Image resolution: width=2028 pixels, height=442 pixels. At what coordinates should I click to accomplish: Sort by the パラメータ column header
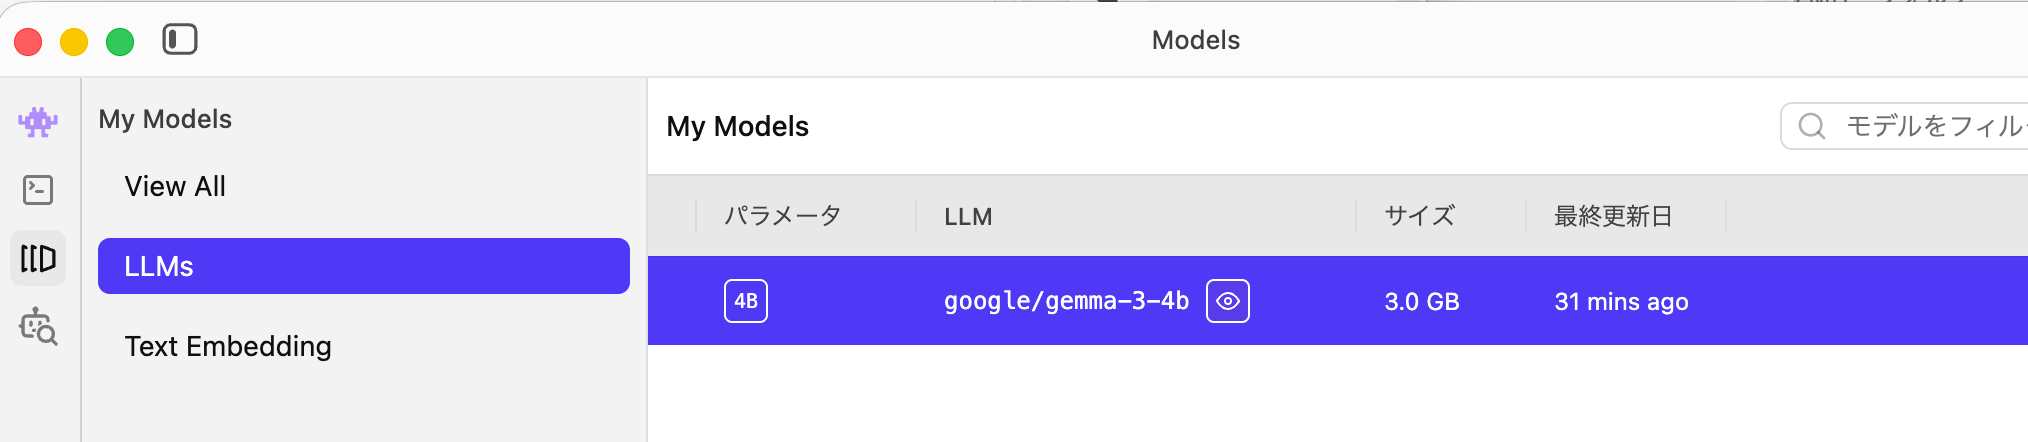(x=782, y=216)
